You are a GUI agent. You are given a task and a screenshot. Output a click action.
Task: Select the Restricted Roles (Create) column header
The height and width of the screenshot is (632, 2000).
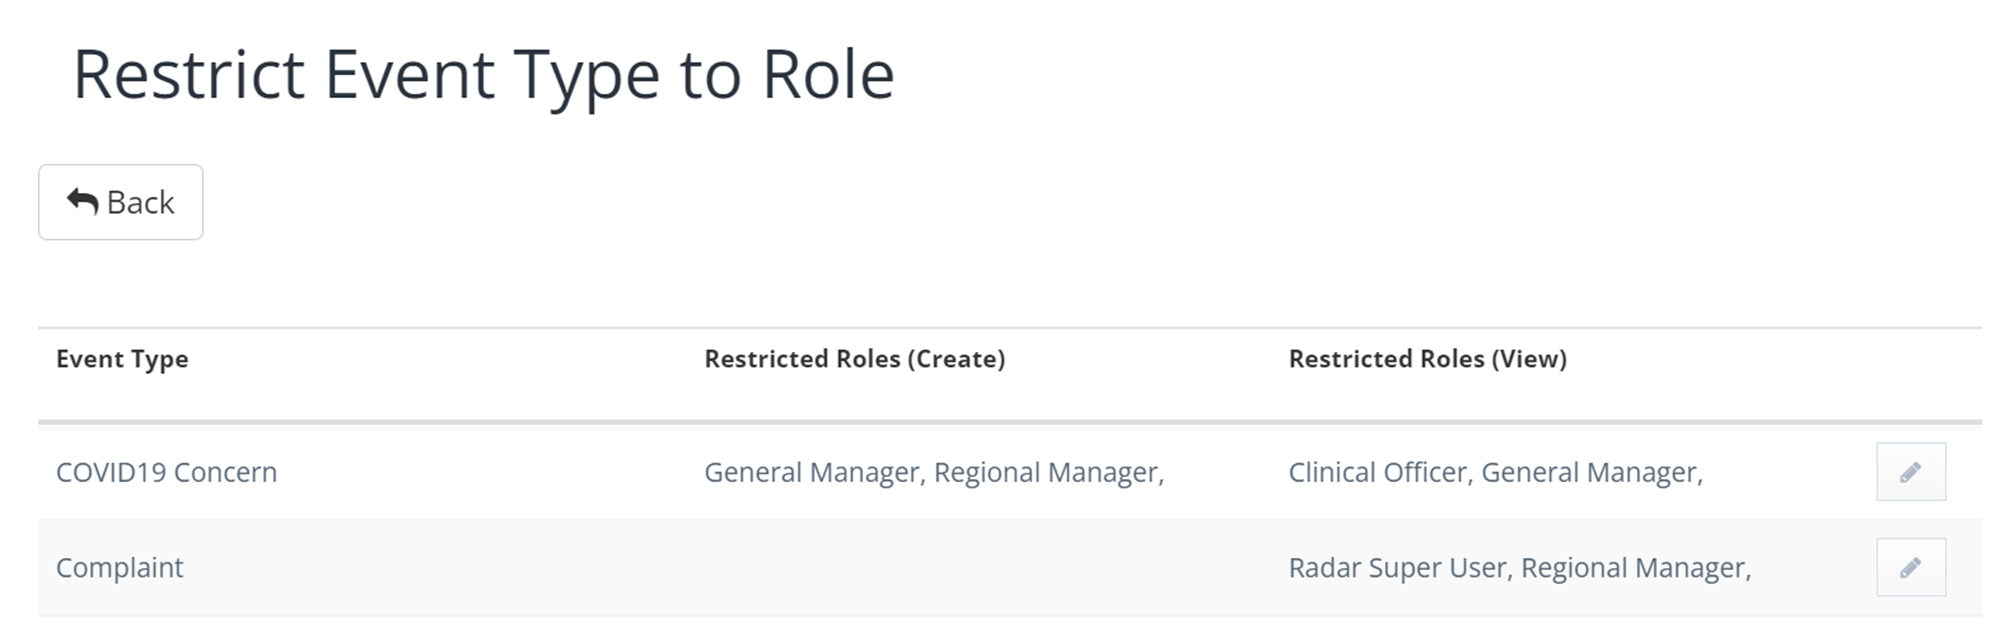pyautogui.click(x=854, y=359)
